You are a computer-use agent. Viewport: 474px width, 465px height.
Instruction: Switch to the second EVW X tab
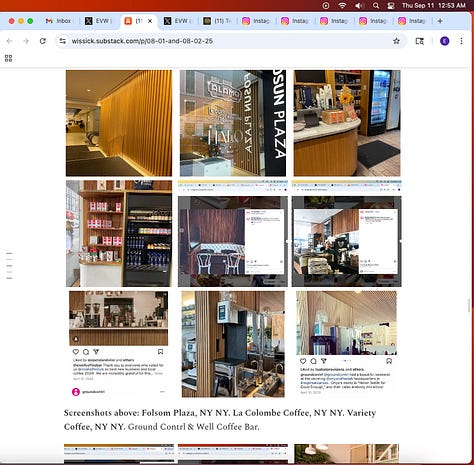(177, 21)
